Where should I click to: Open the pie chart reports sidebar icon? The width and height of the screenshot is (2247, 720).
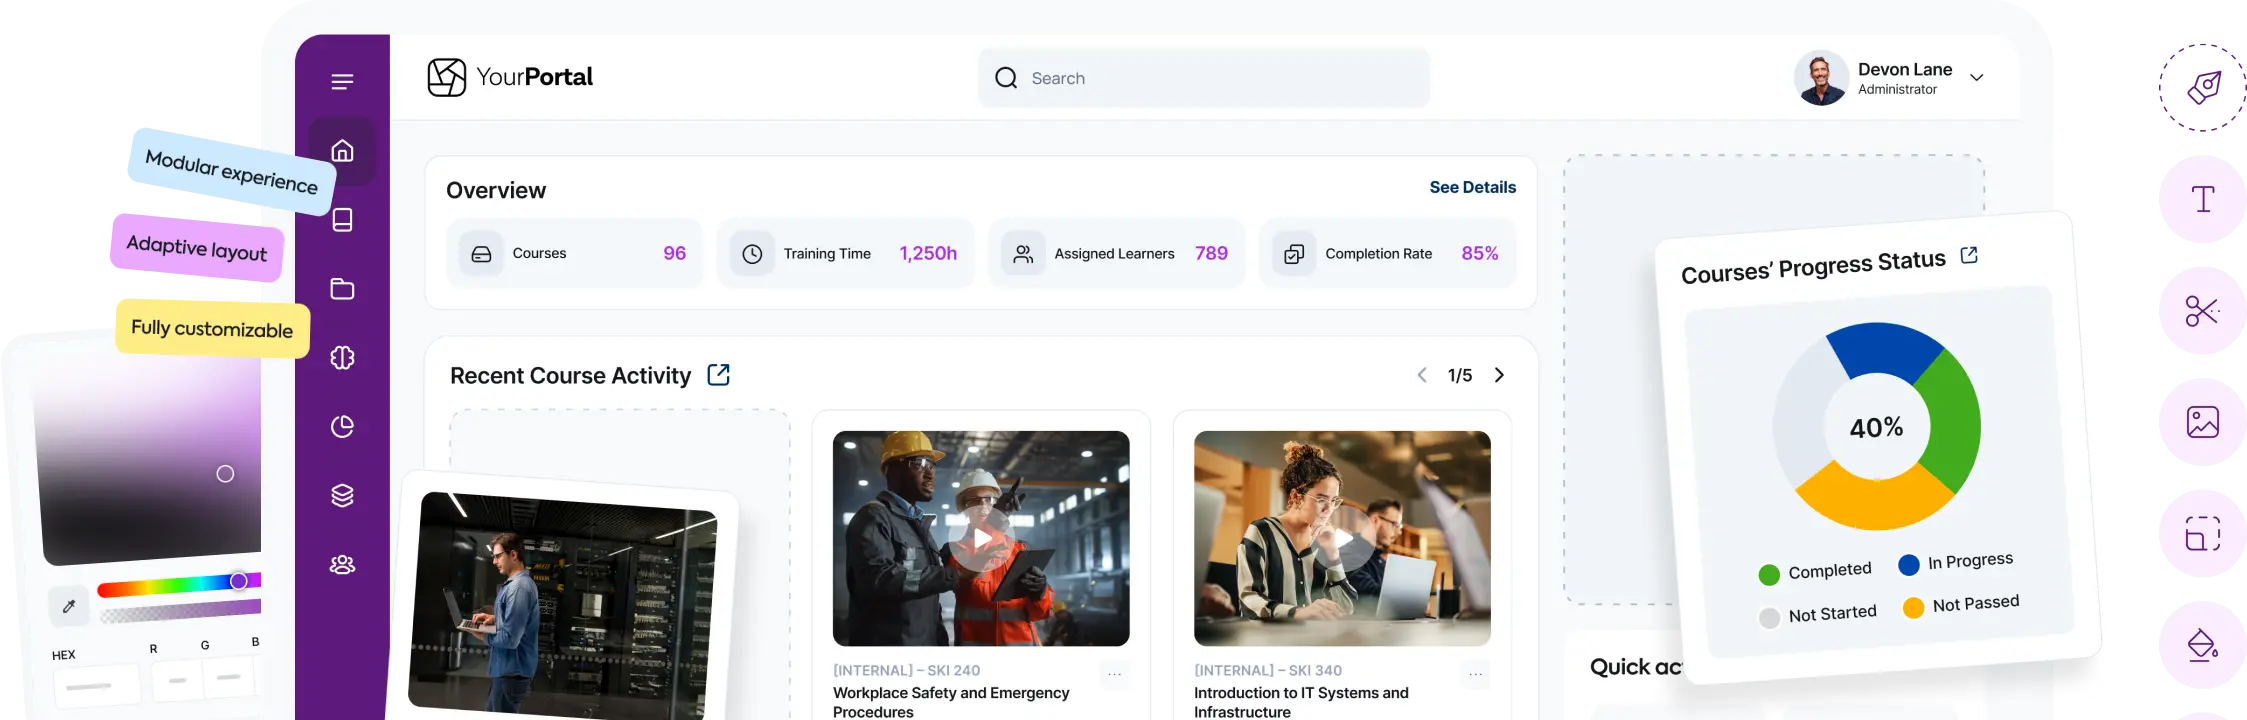point(342,427)
